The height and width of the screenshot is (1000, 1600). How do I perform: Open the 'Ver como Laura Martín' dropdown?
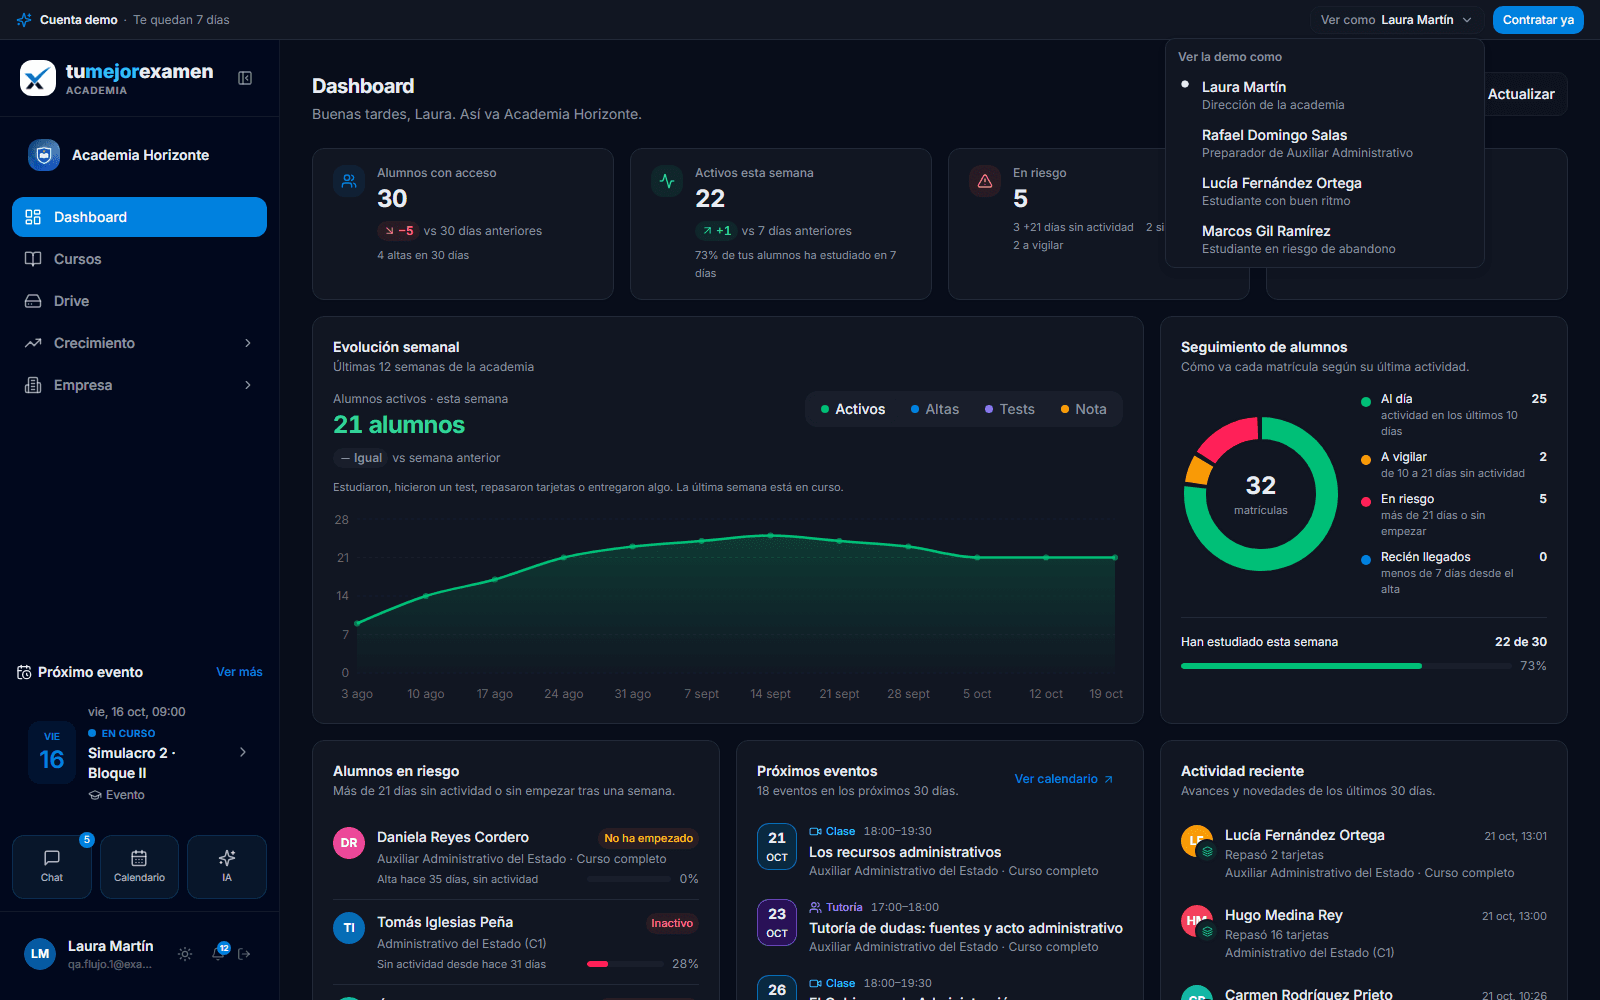point(1396,20)
